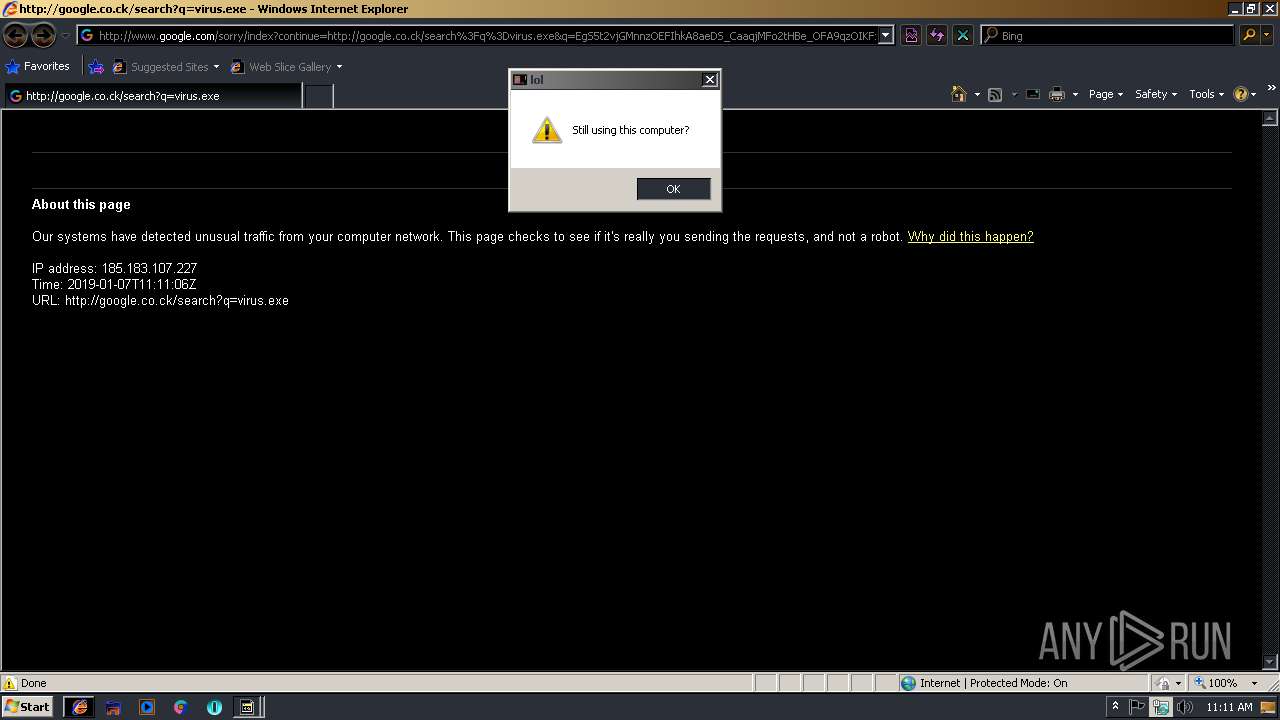Click the status bar warning icon
The width and height of the screenshot is (1280, 720).
coord(9,683)
